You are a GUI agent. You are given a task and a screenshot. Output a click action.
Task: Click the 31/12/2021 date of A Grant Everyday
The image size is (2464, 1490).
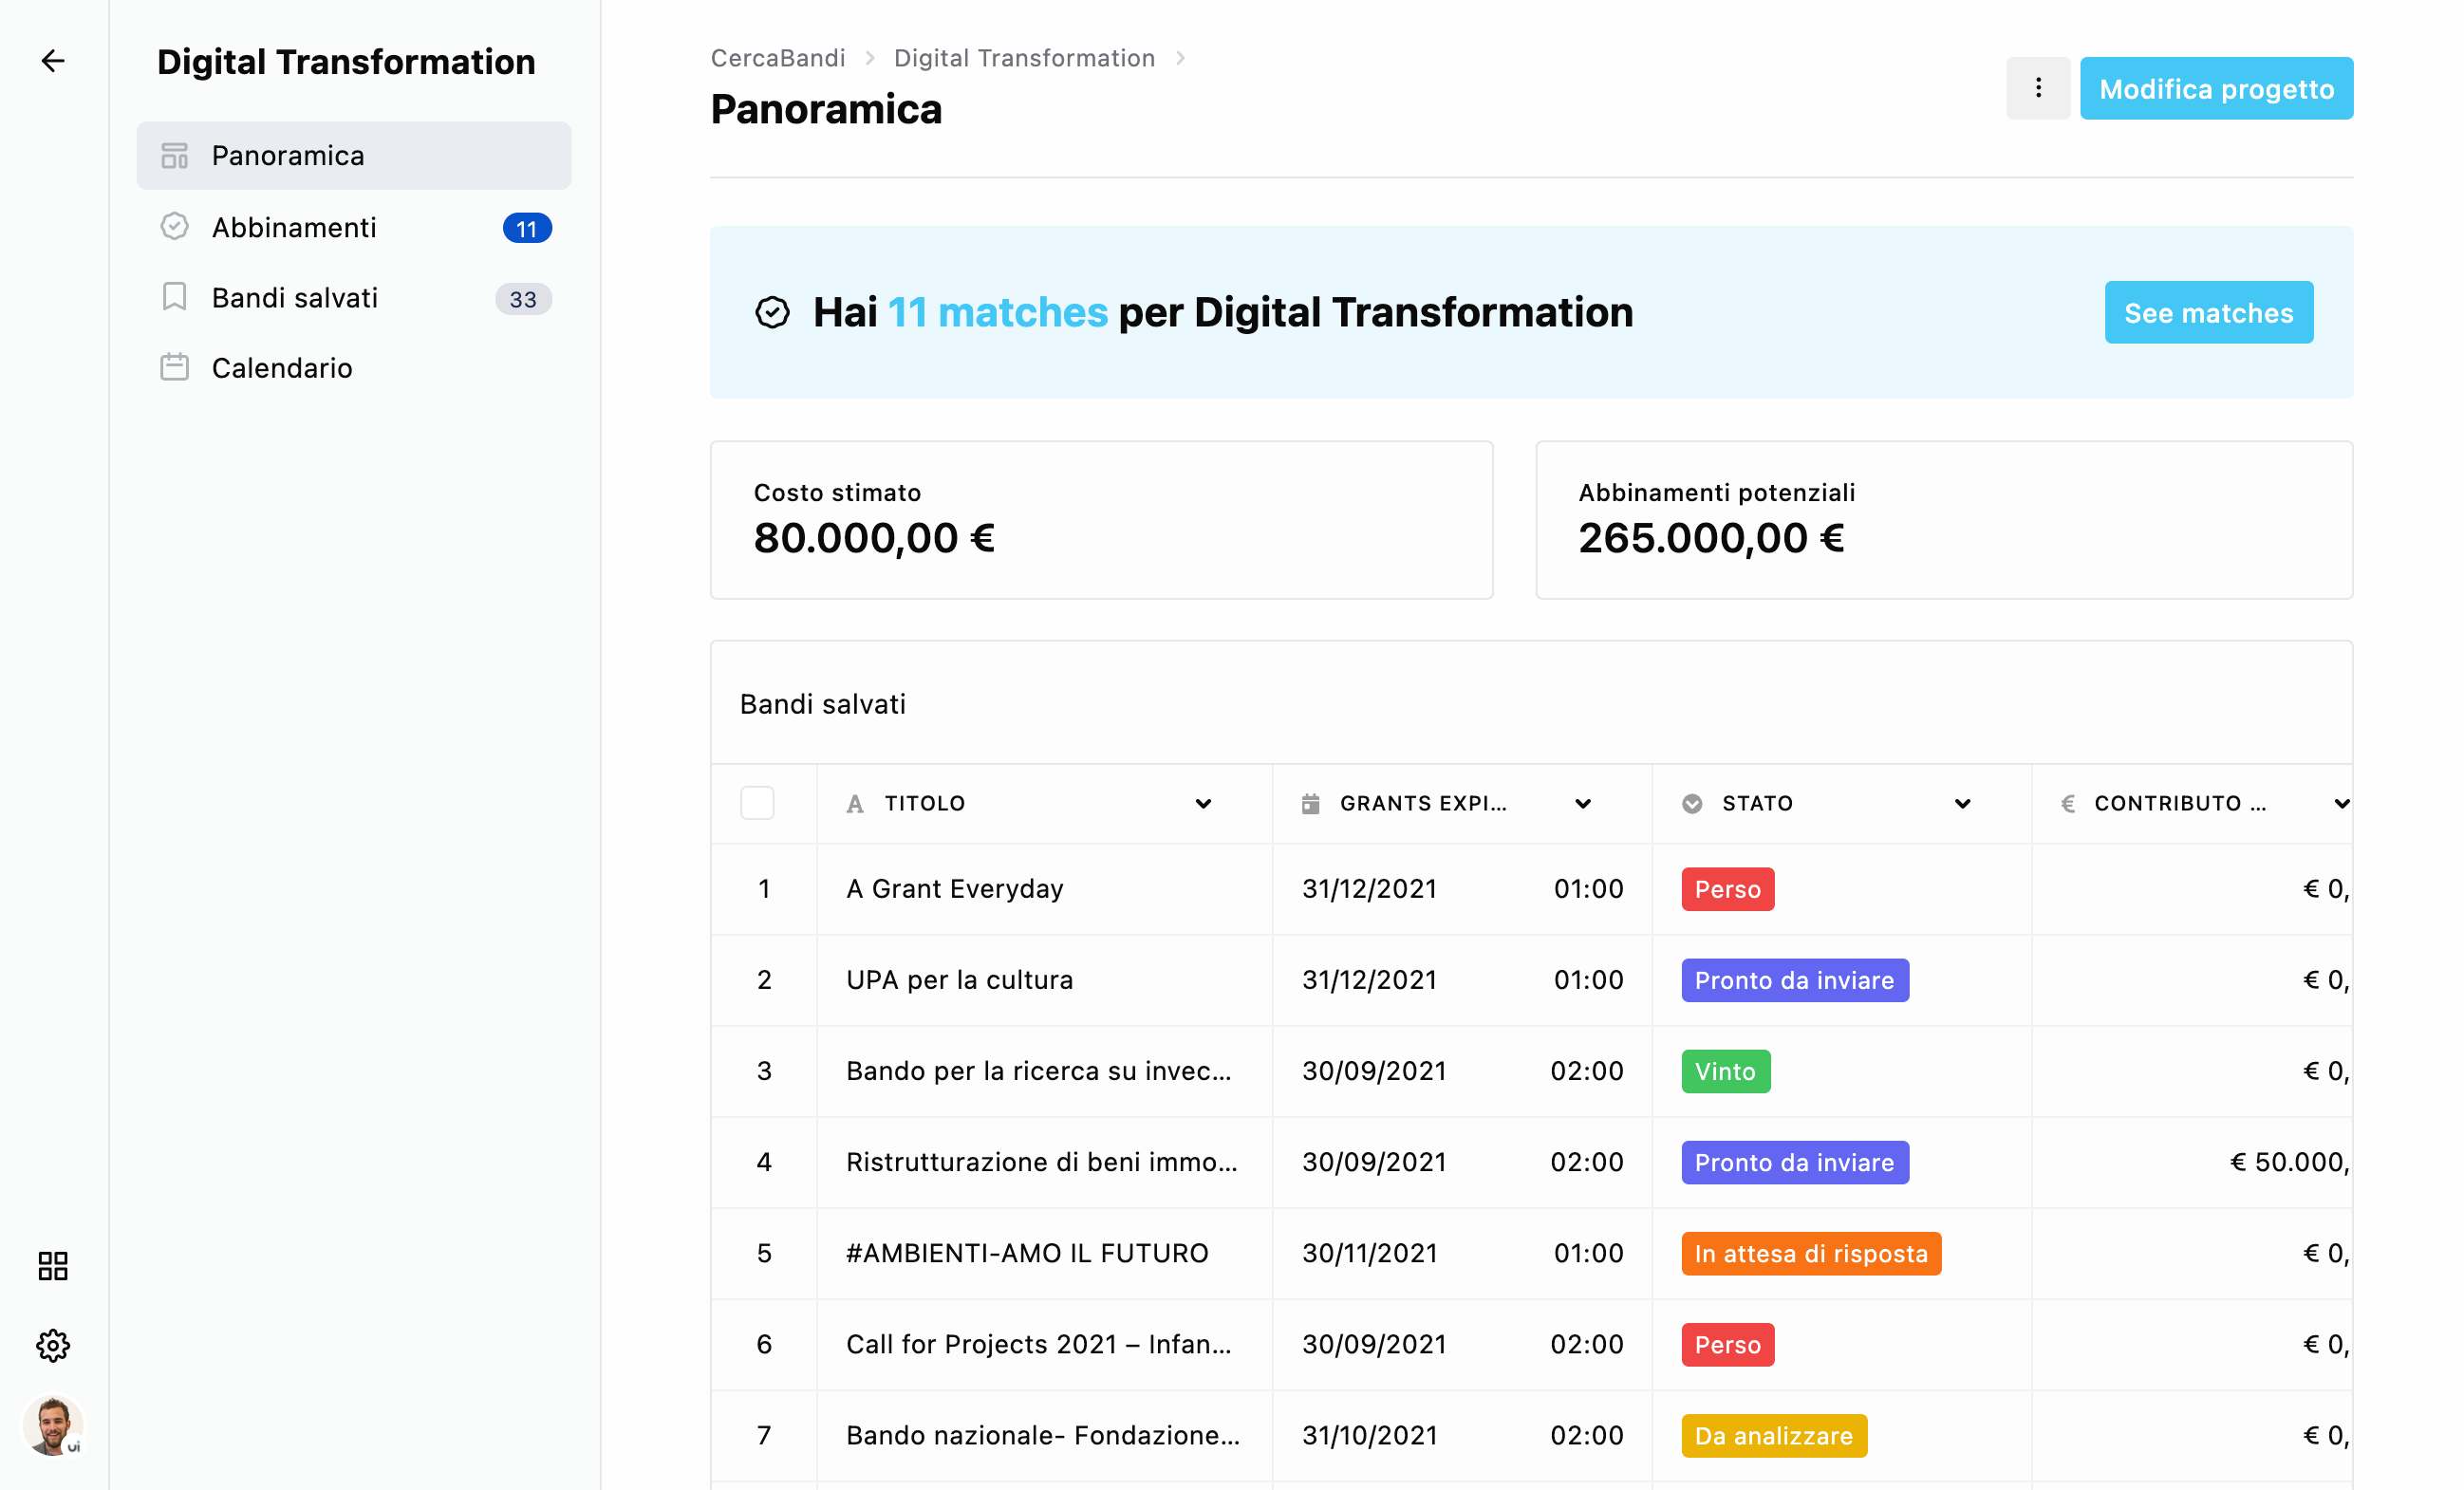1369,889
